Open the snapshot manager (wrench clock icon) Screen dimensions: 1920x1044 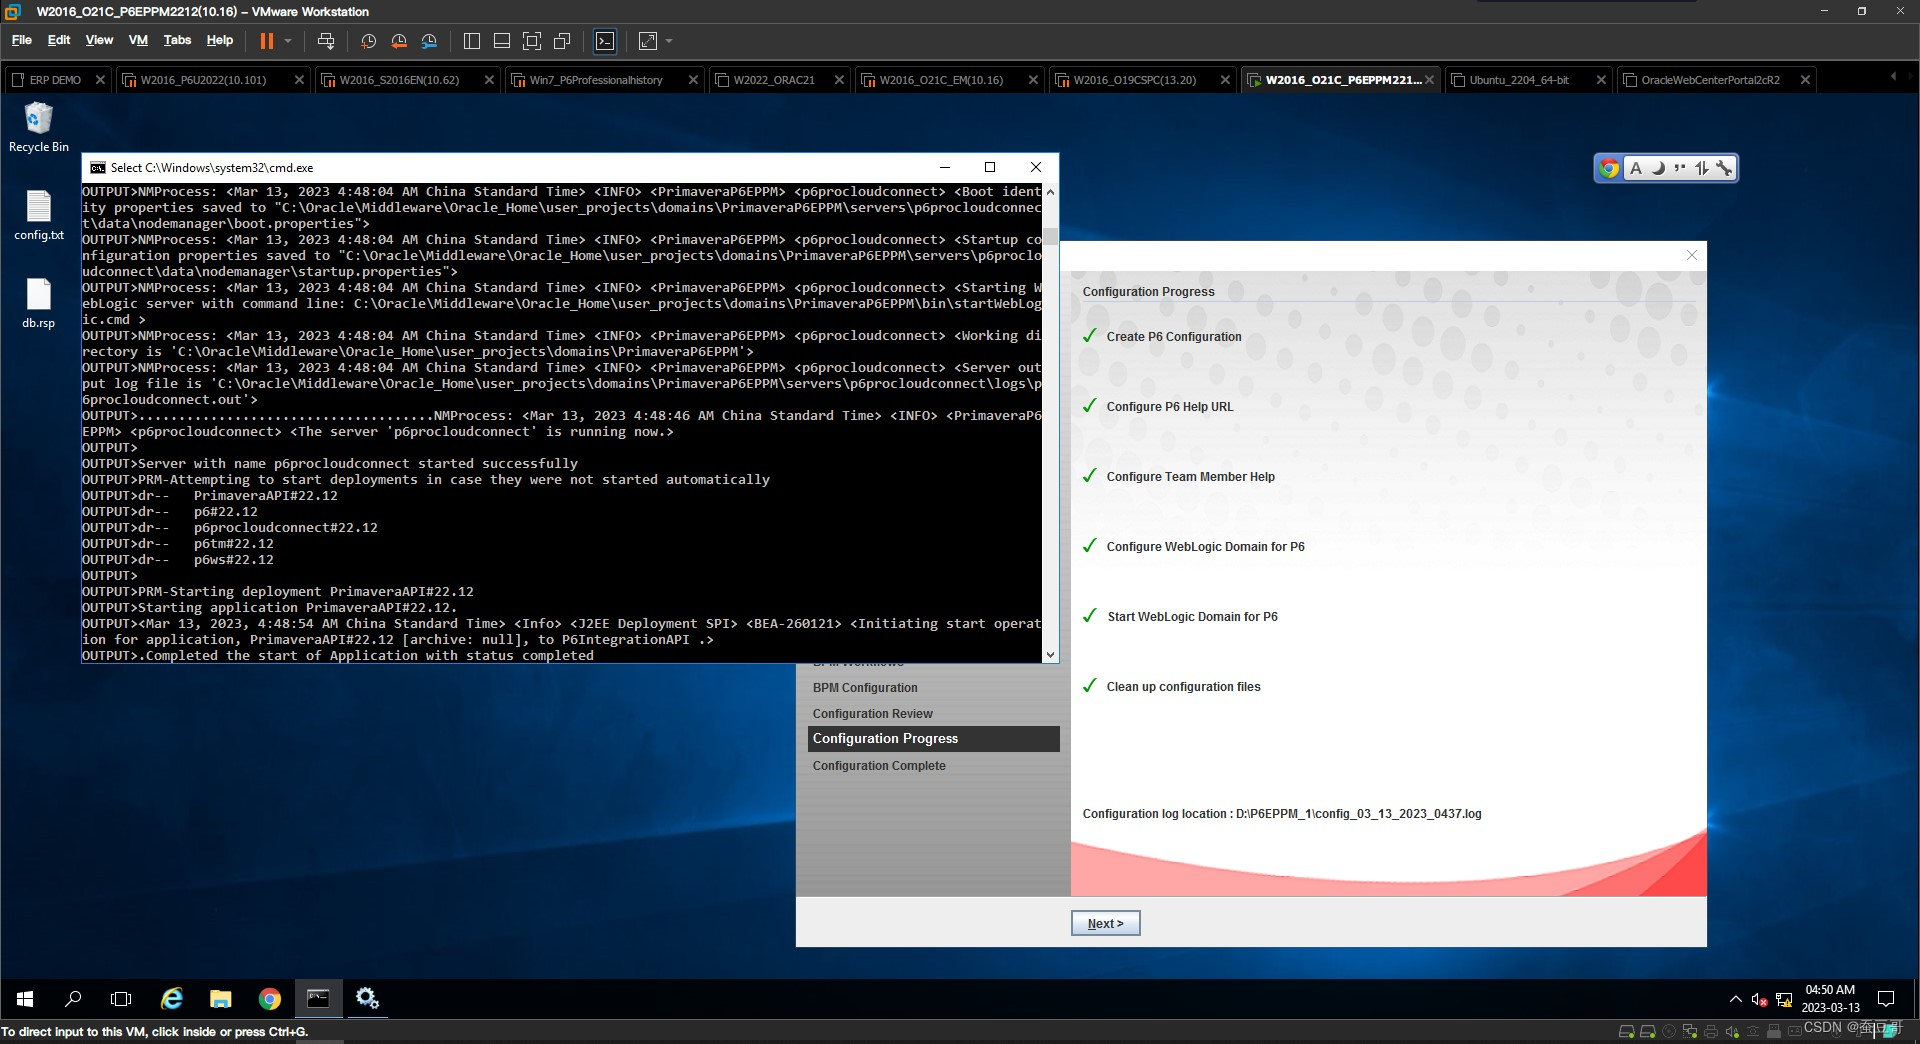coord(429,41)
